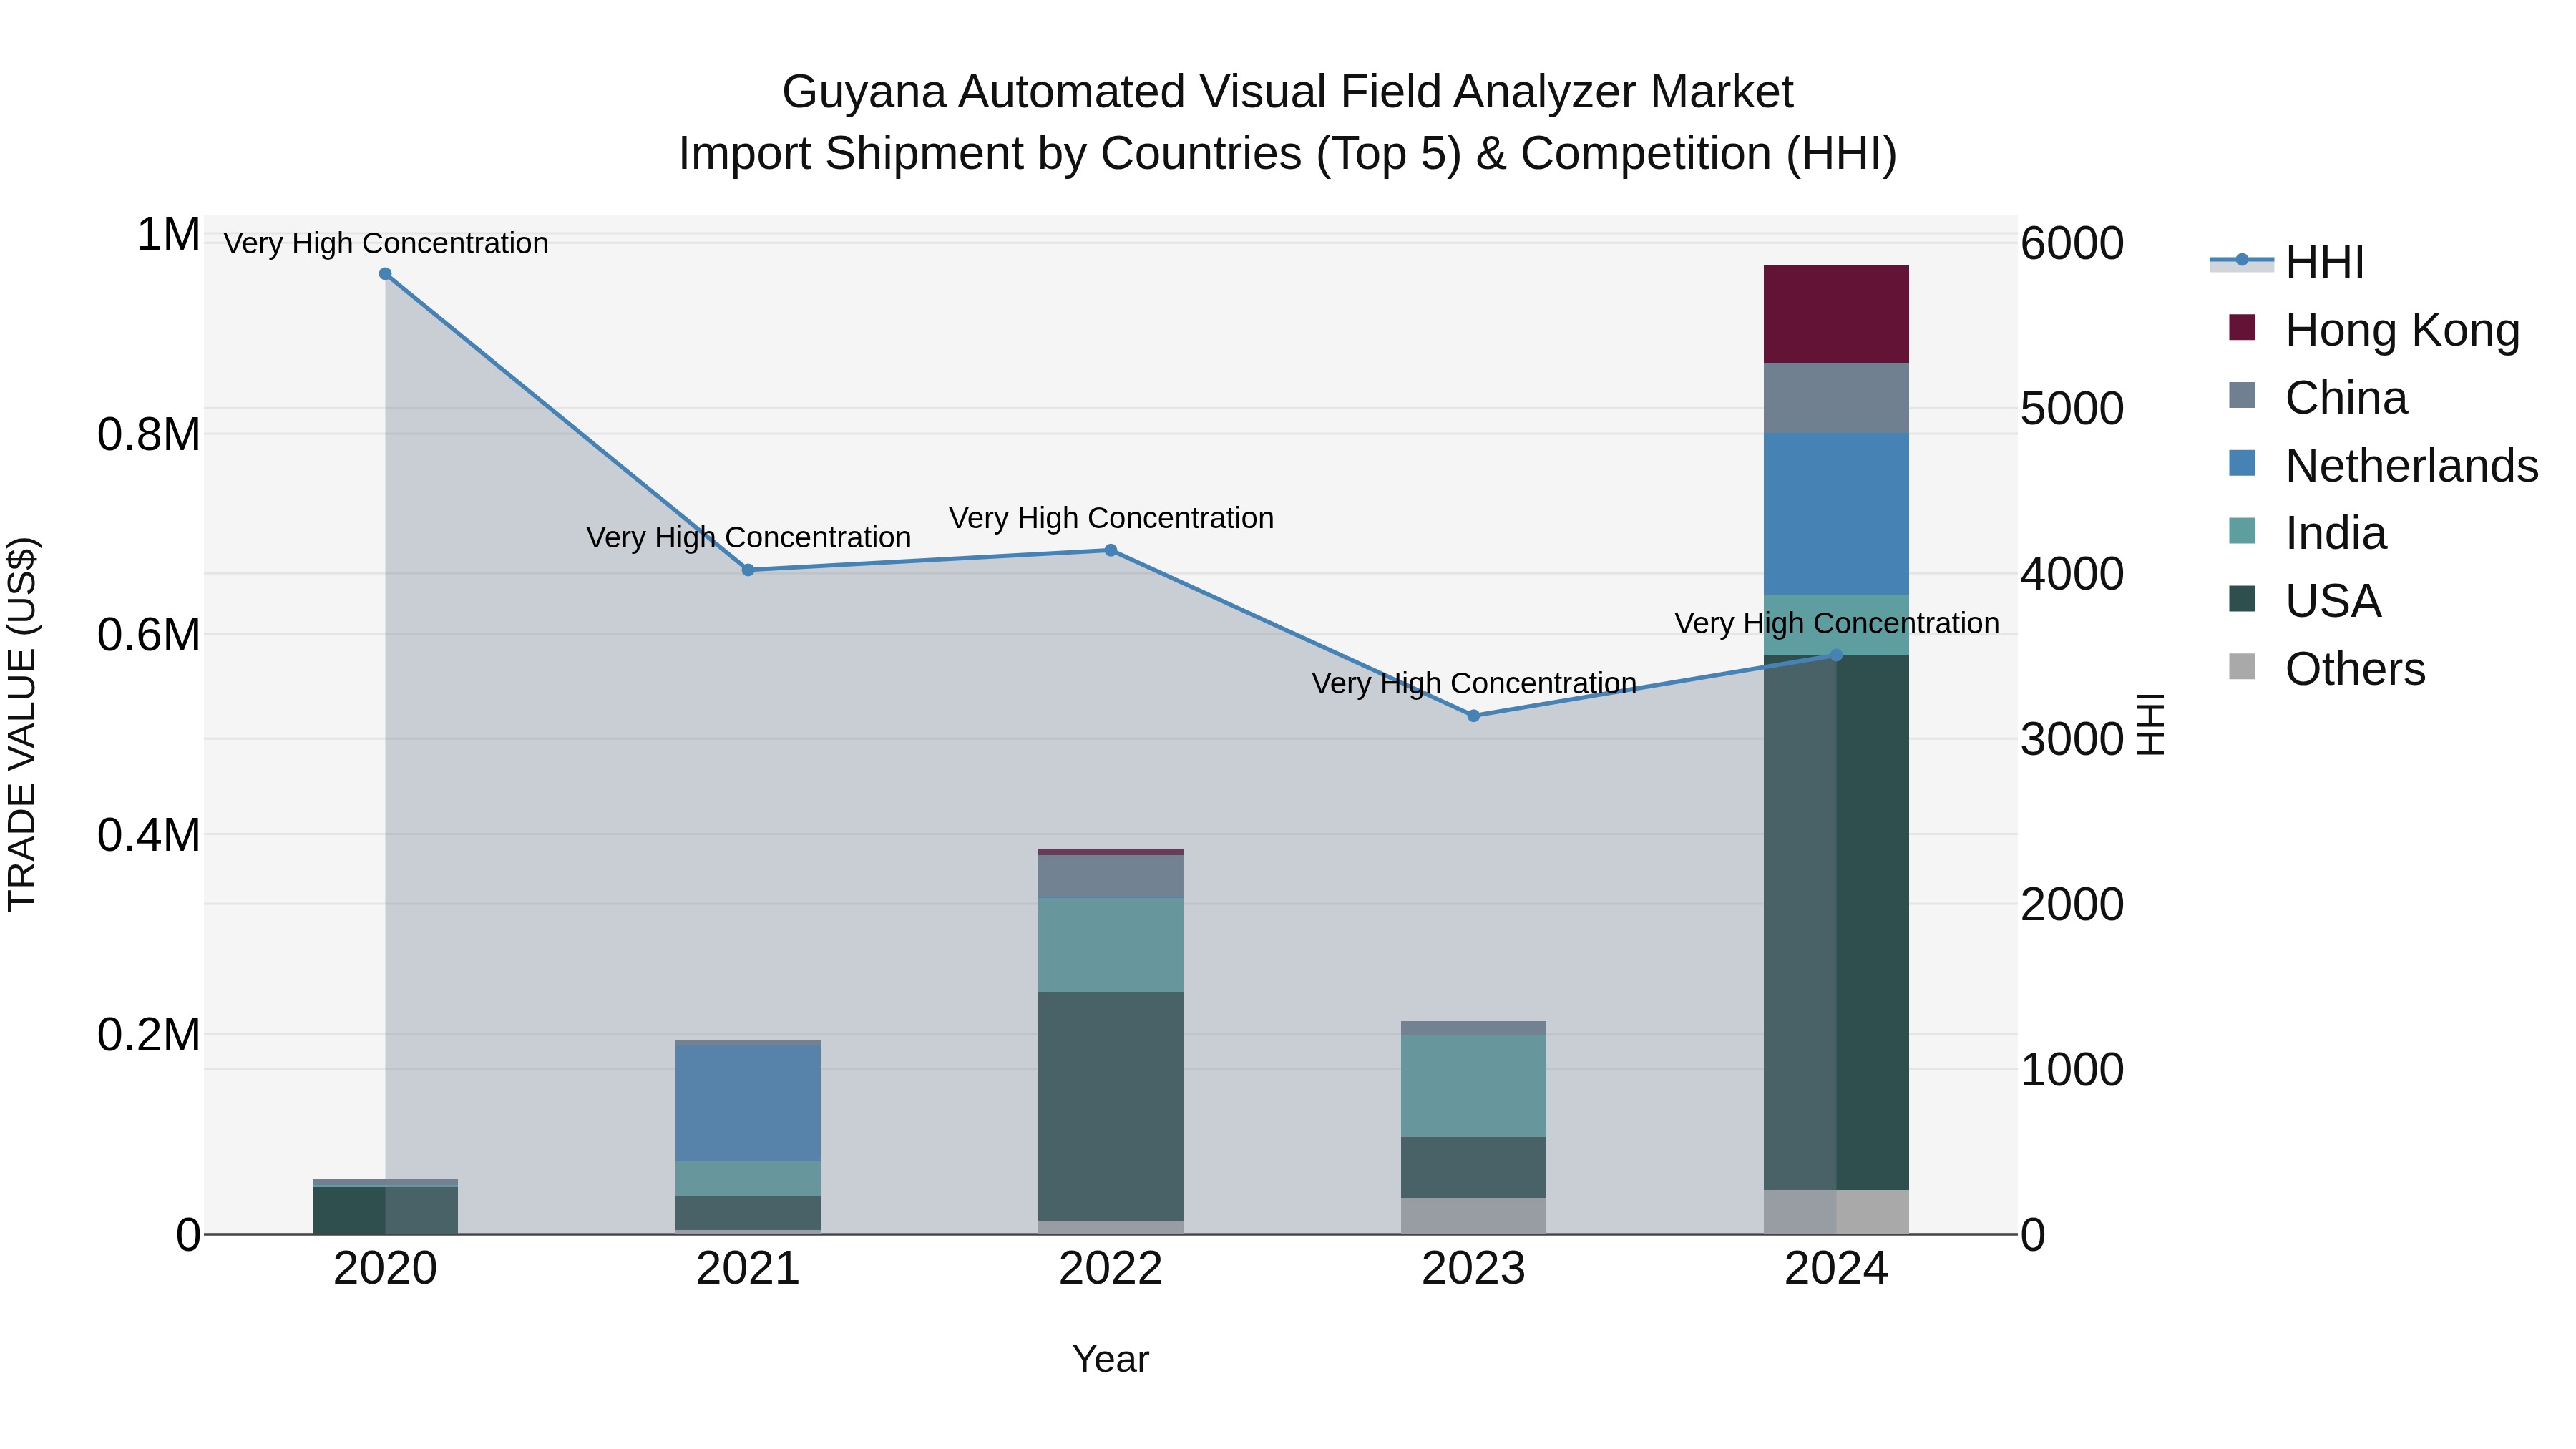Screen dimensions: 2576x1449
Task: Click the Year axis title
Action: tap(1110, 1359)
